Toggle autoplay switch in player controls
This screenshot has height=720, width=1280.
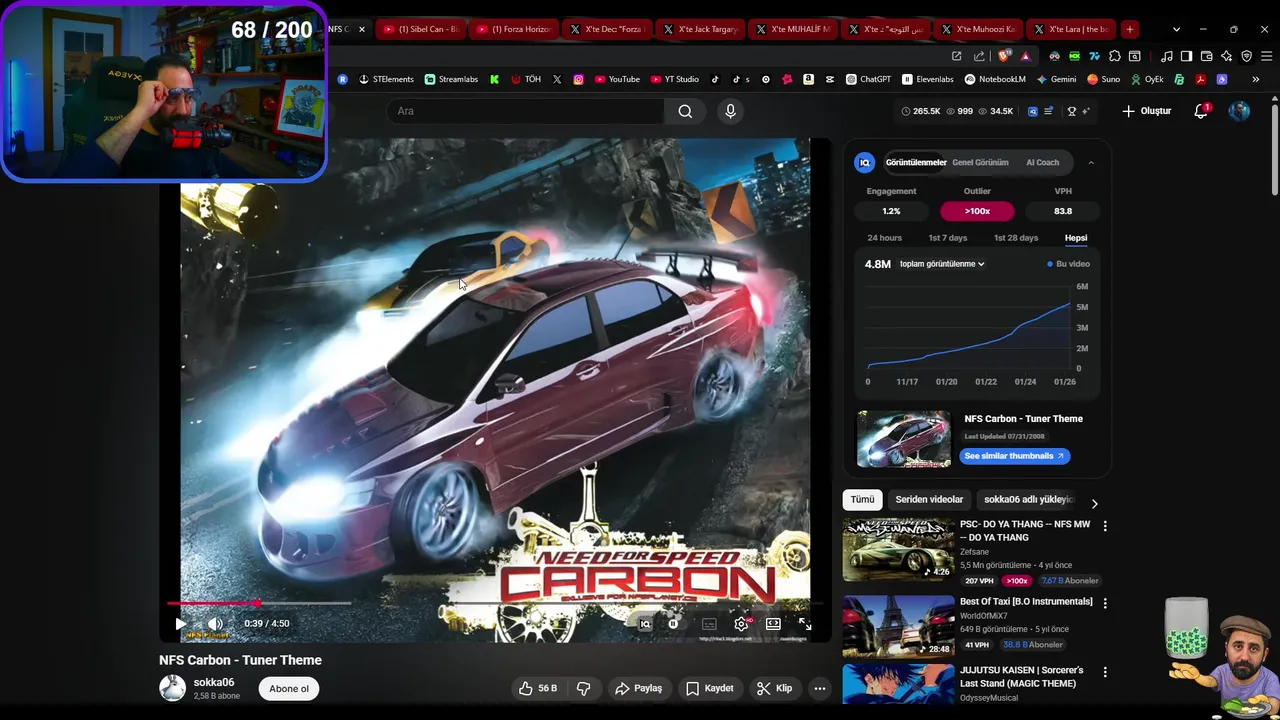[x=673, y=623]
